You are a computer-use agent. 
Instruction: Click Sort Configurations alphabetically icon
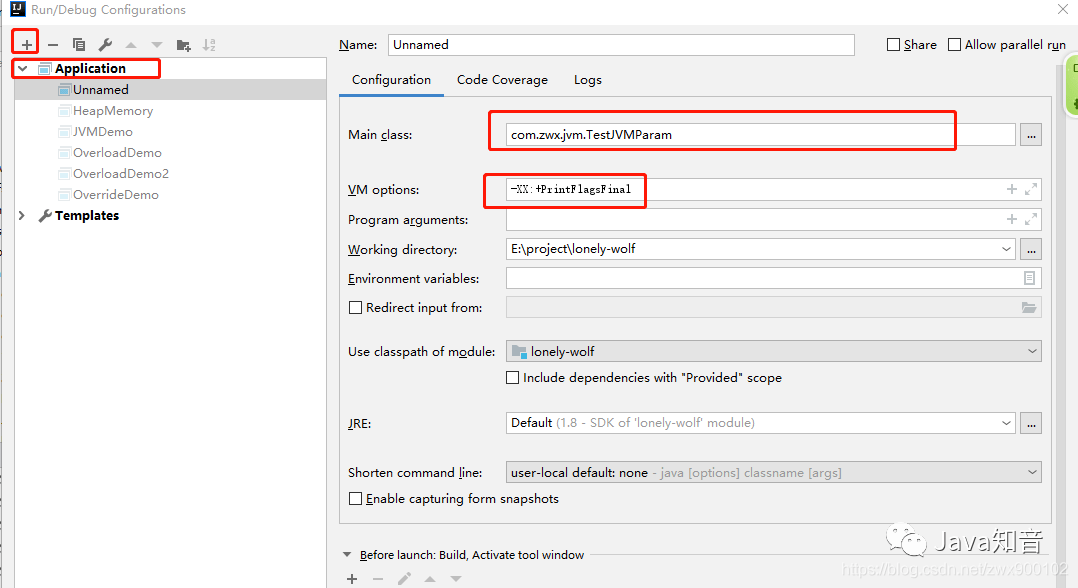209,45
